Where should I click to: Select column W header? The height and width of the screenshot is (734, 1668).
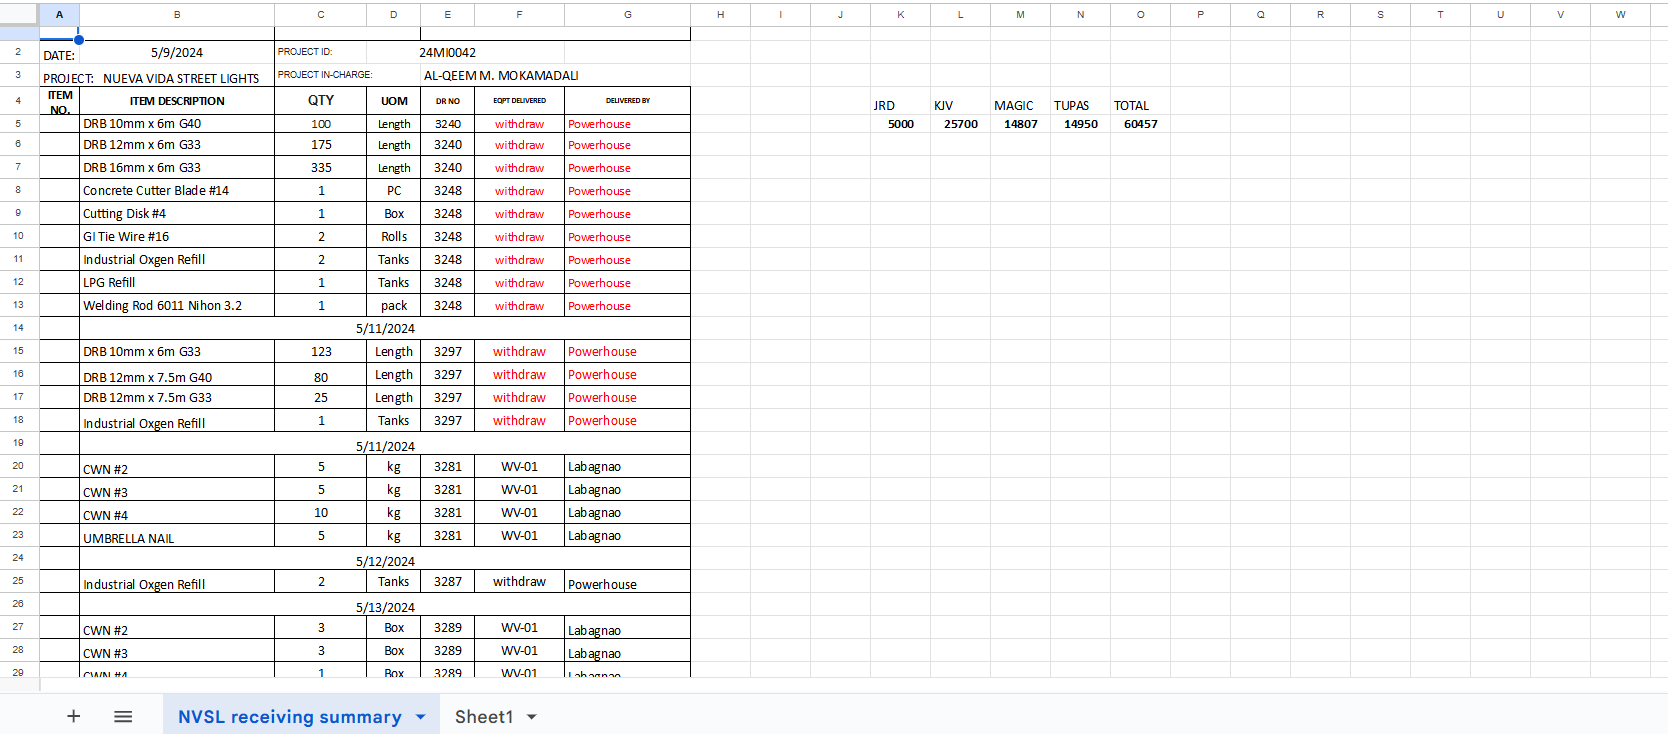coord(1621,14)
